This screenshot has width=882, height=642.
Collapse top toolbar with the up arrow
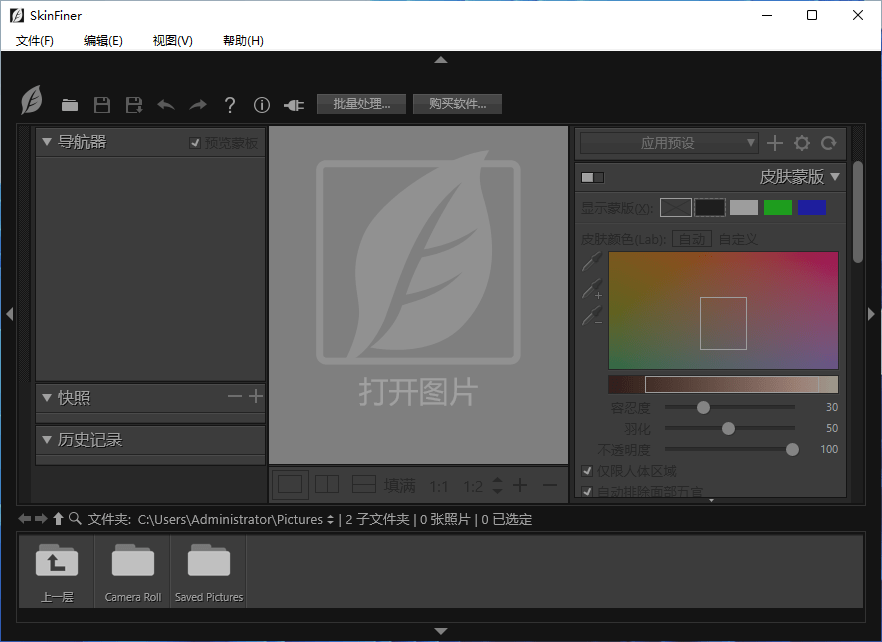441,60
